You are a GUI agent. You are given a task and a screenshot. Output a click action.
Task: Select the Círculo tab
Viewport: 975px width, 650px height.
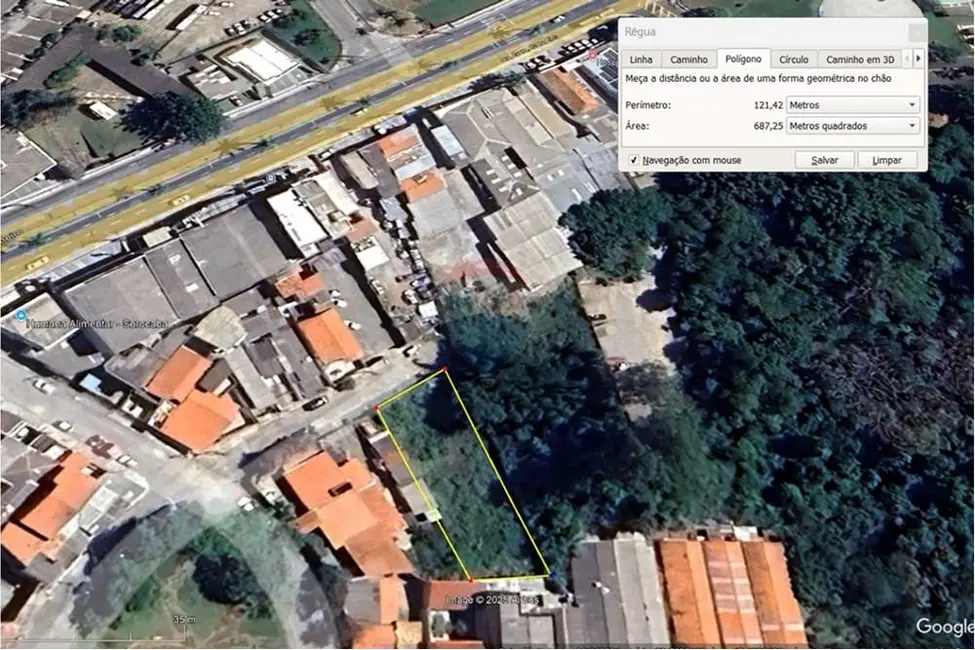point(794,59)
